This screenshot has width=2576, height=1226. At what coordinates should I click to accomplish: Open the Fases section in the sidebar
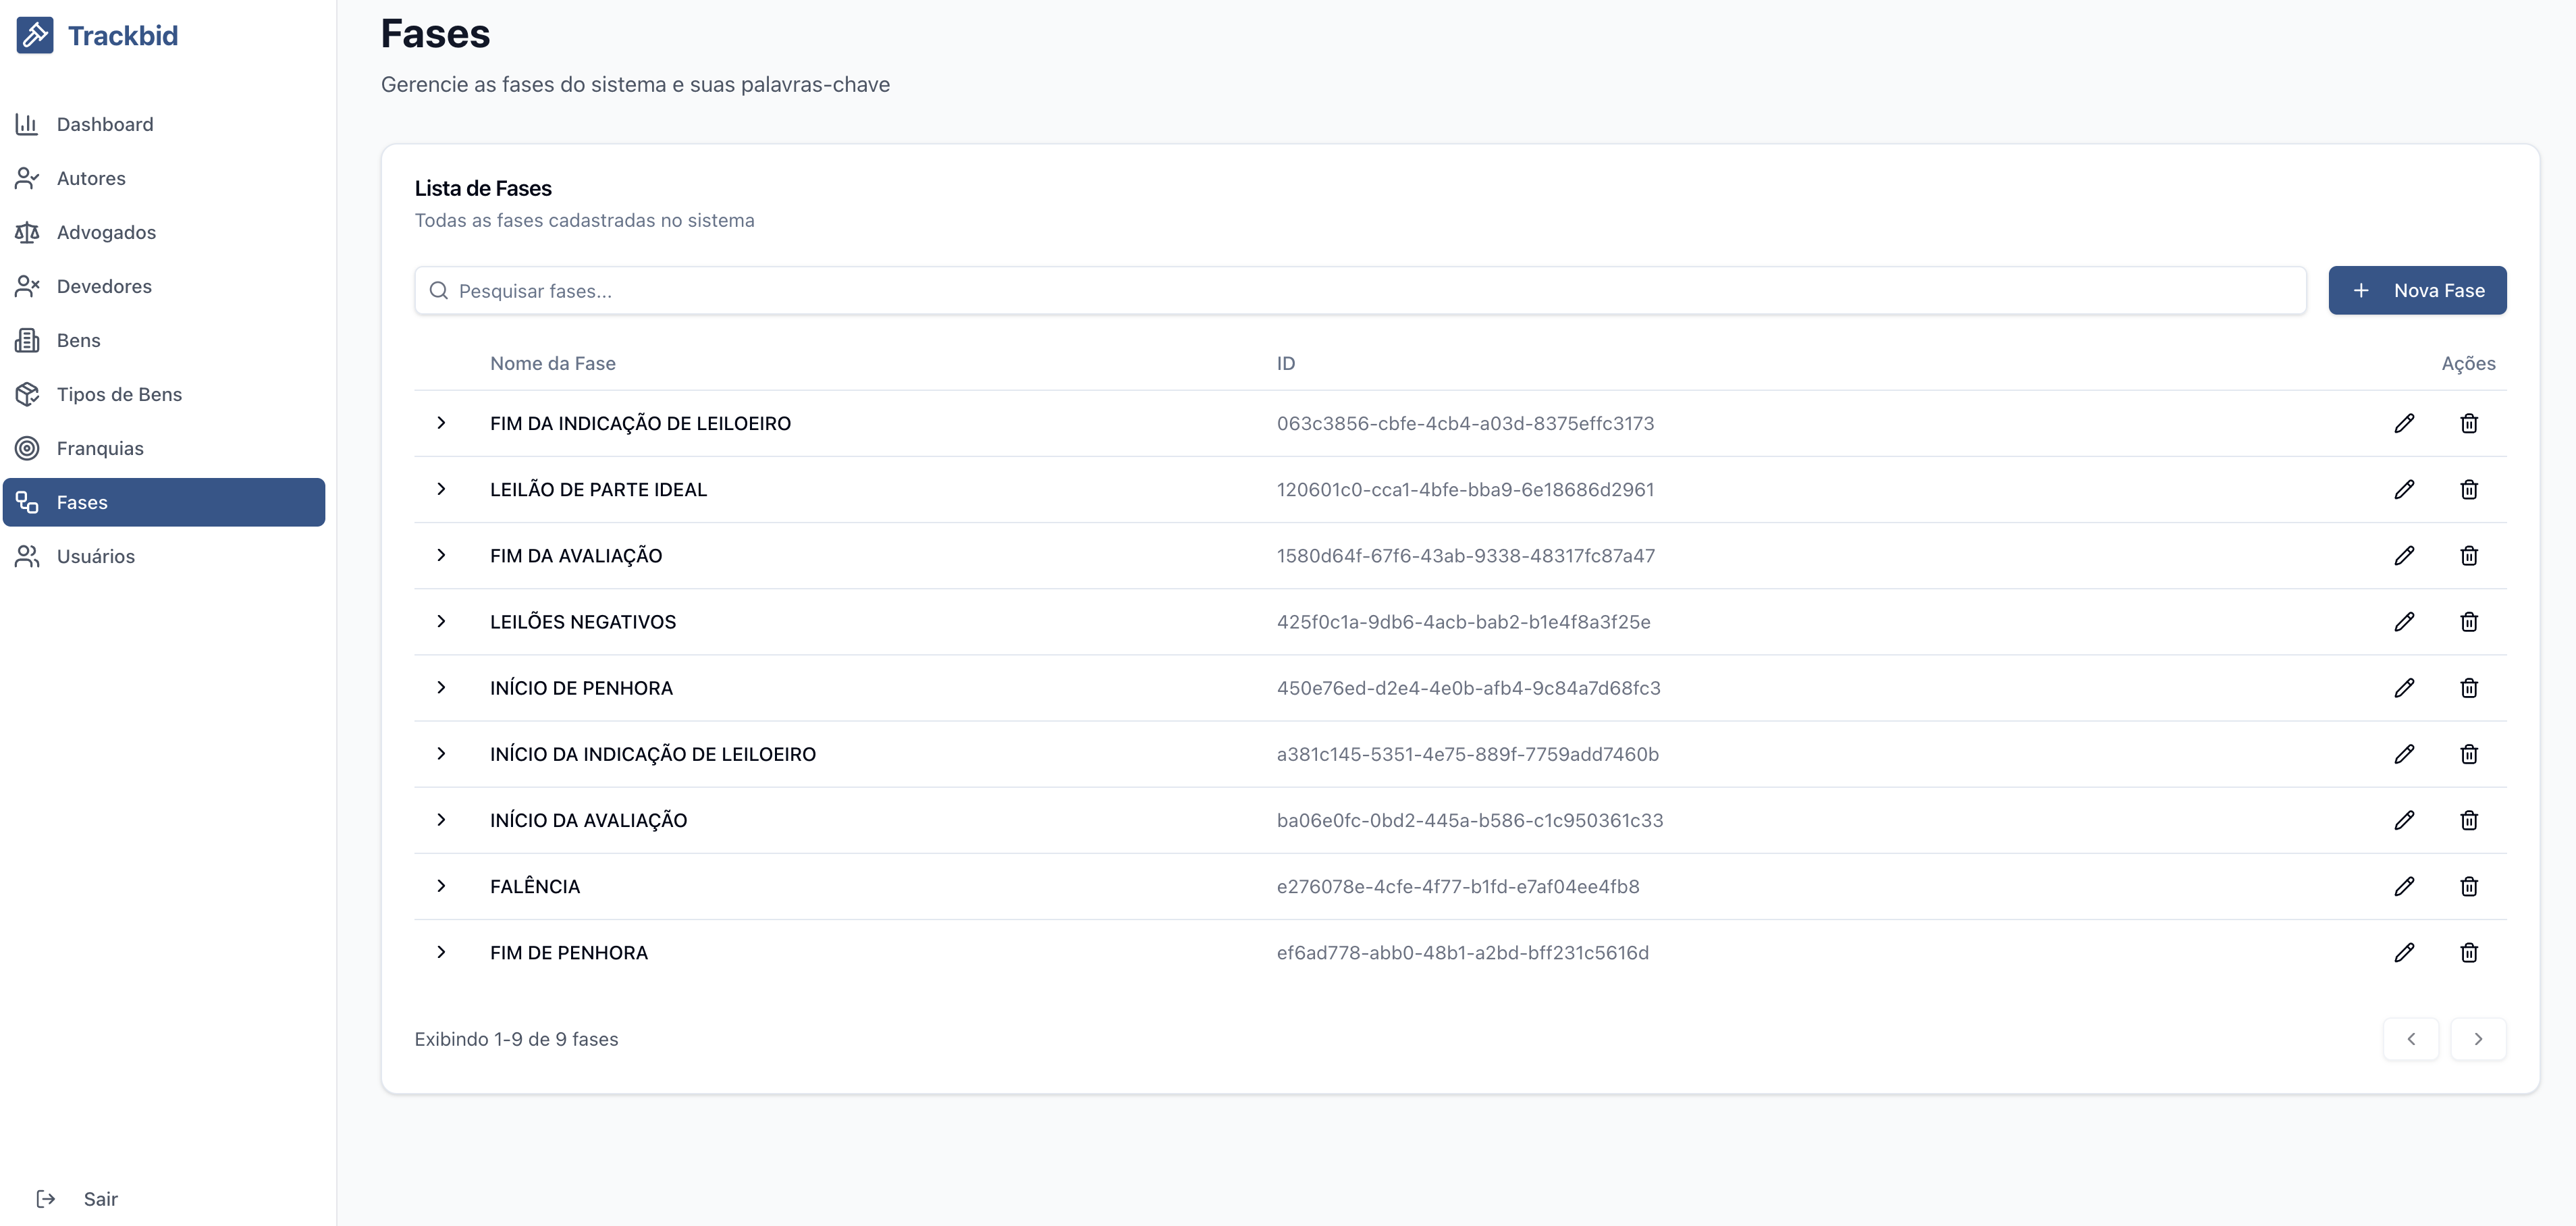tap(83, 502)
